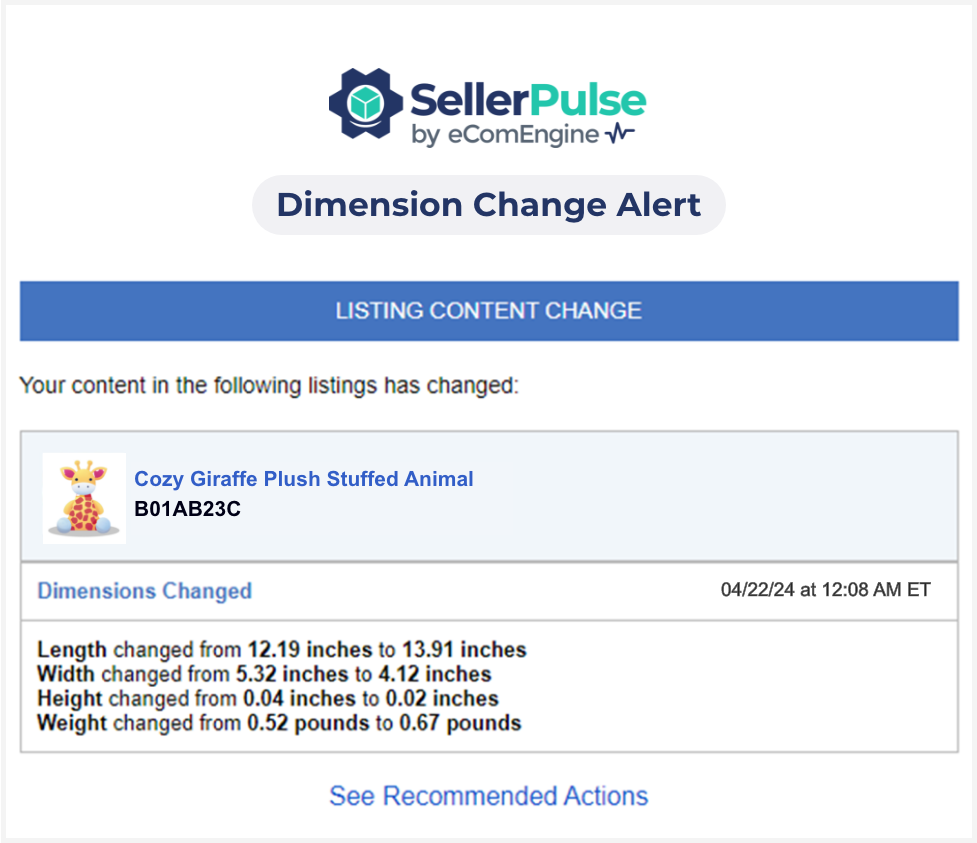
Task: Click the bold Length label
Action: pyautogui.click(x=72, y=650)
